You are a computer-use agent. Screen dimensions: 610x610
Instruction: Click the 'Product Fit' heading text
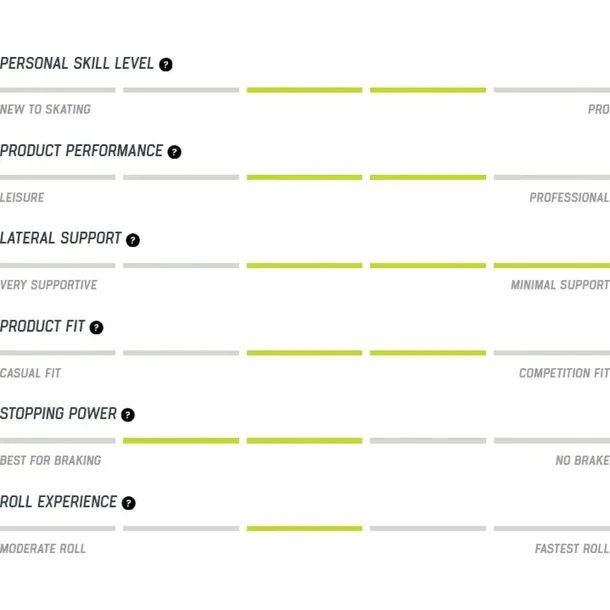point(42,326)
